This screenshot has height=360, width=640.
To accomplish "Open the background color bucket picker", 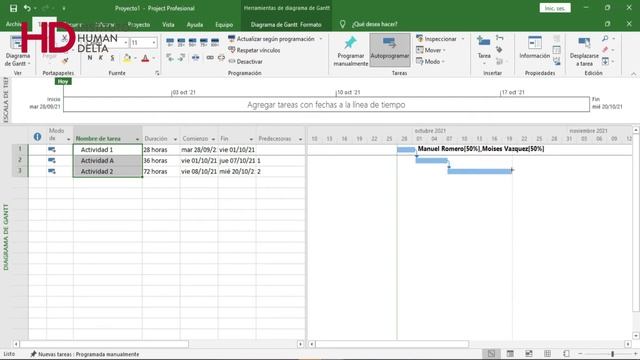I will (127, 58).
